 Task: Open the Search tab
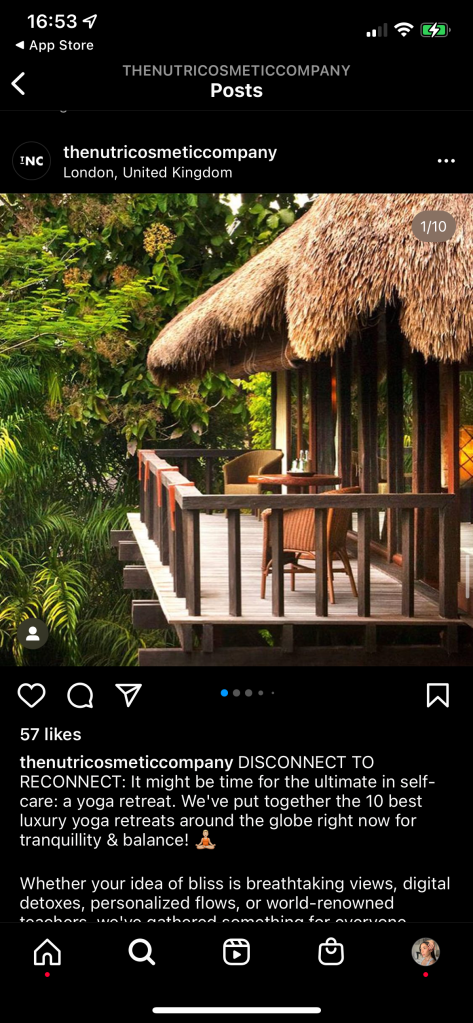click(x=142, y=953)
